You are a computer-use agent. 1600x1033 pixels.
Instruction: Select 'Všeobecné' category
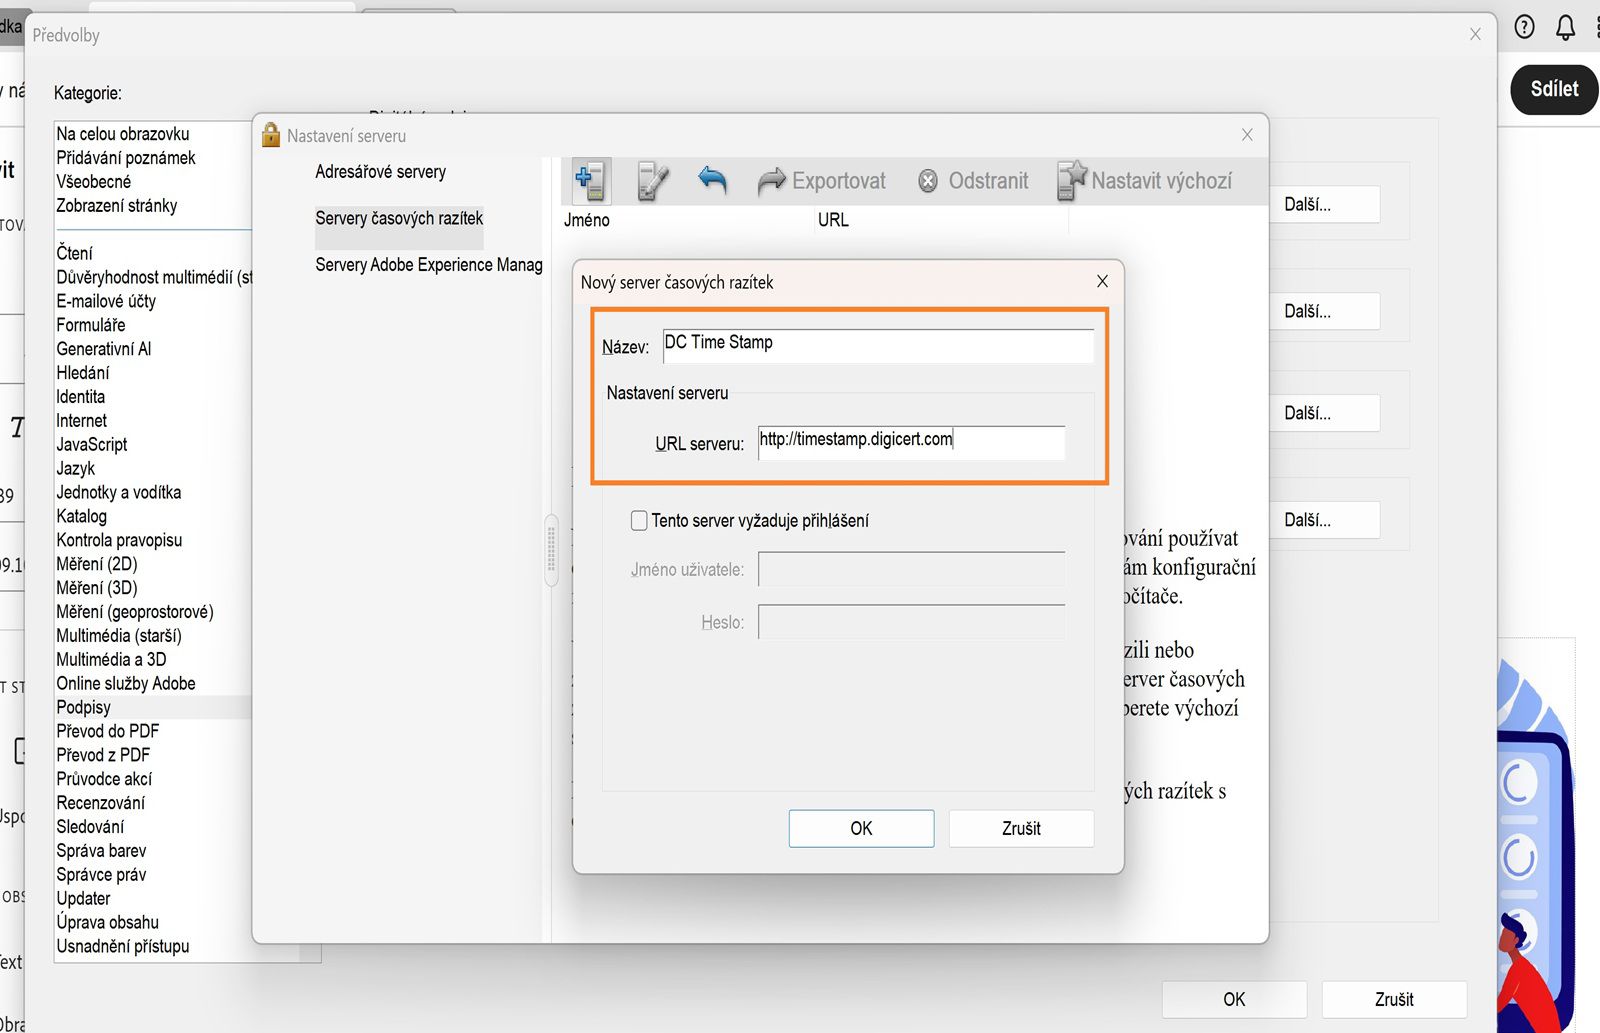(94, 182)
